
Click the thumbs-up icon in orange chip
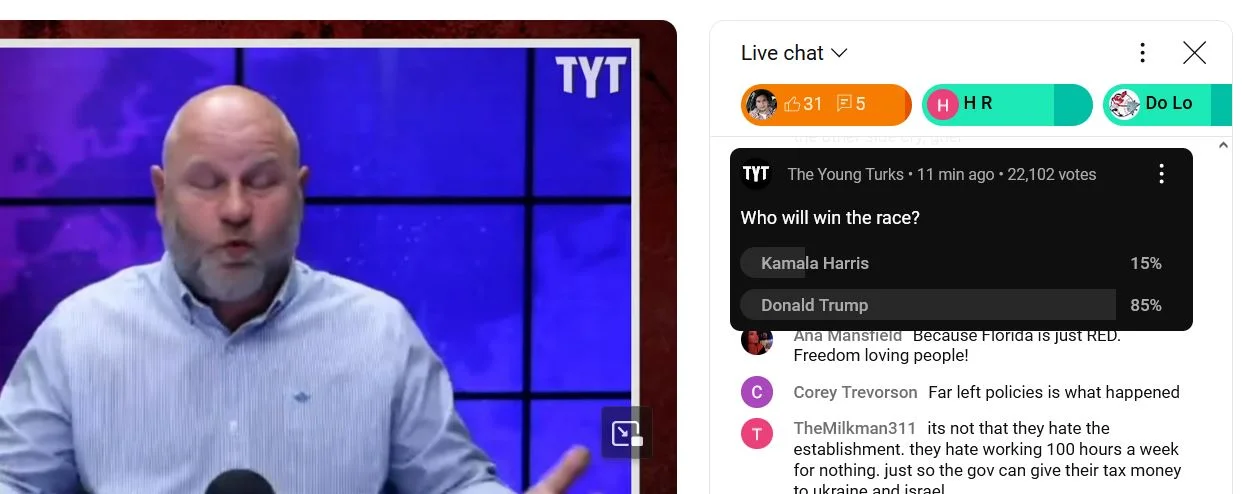pos(792,104)
